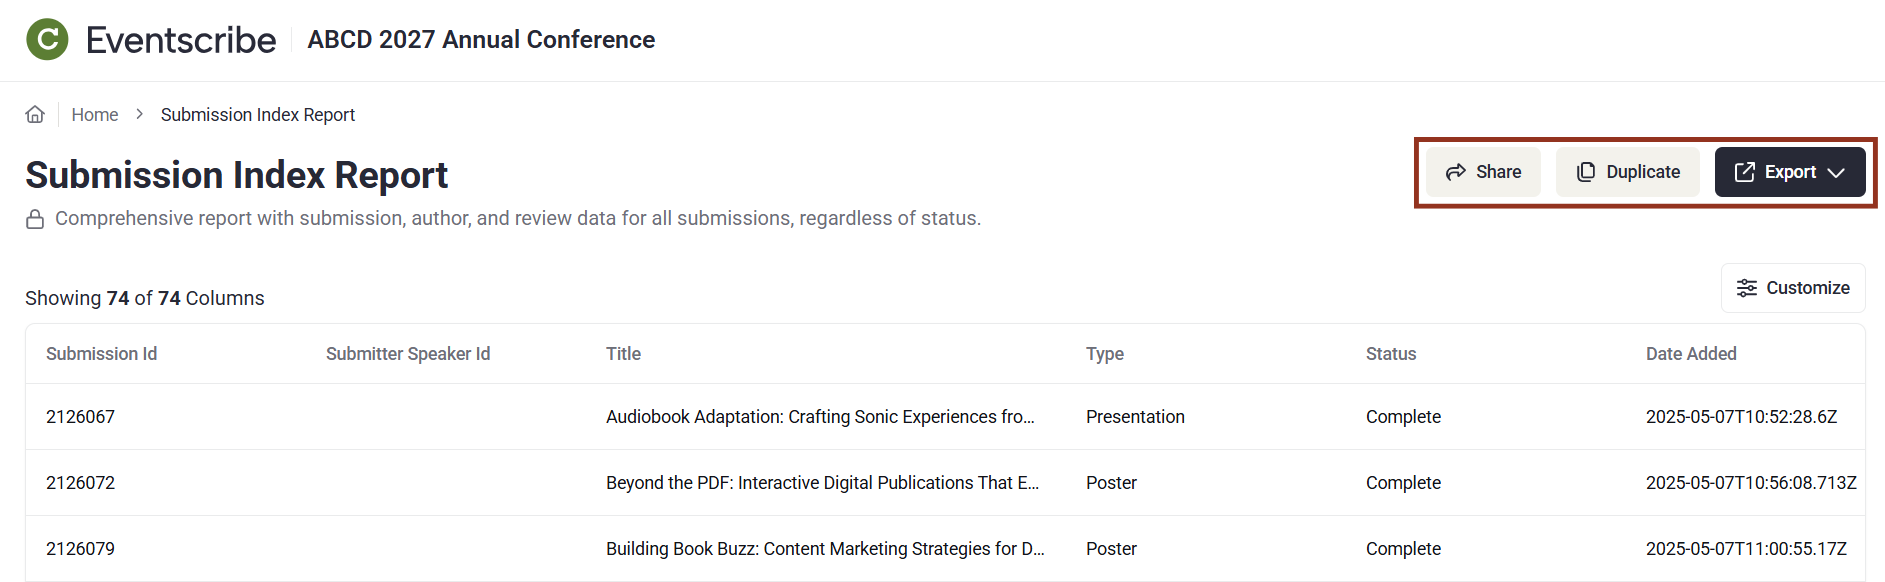
Task: Open the Home breadcrumb link
Action: click(x=95, y=115)
